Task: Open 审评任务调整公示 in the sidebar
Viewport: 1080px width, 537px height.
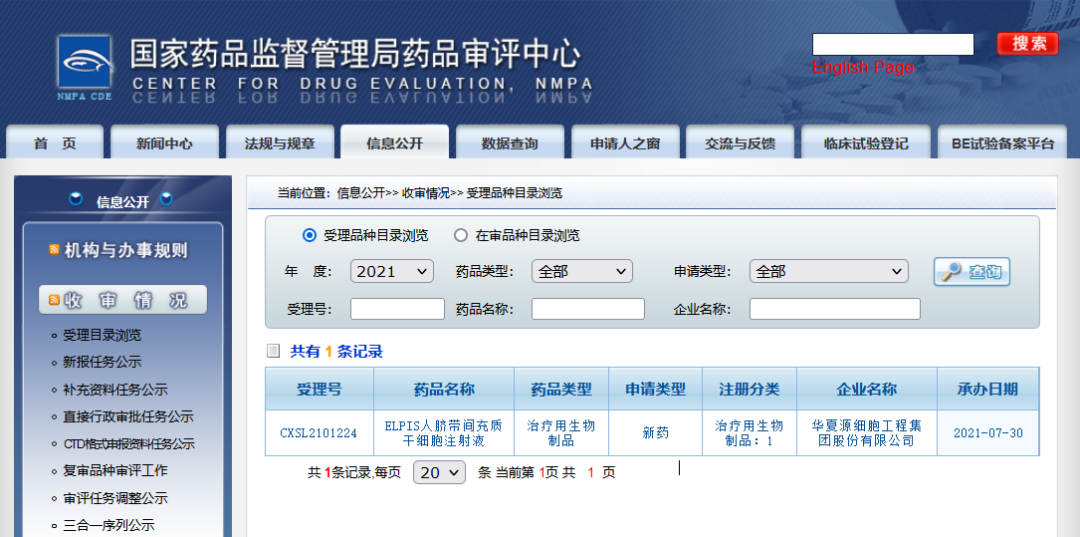Action: pyautogui.click(x=115, y=498)
